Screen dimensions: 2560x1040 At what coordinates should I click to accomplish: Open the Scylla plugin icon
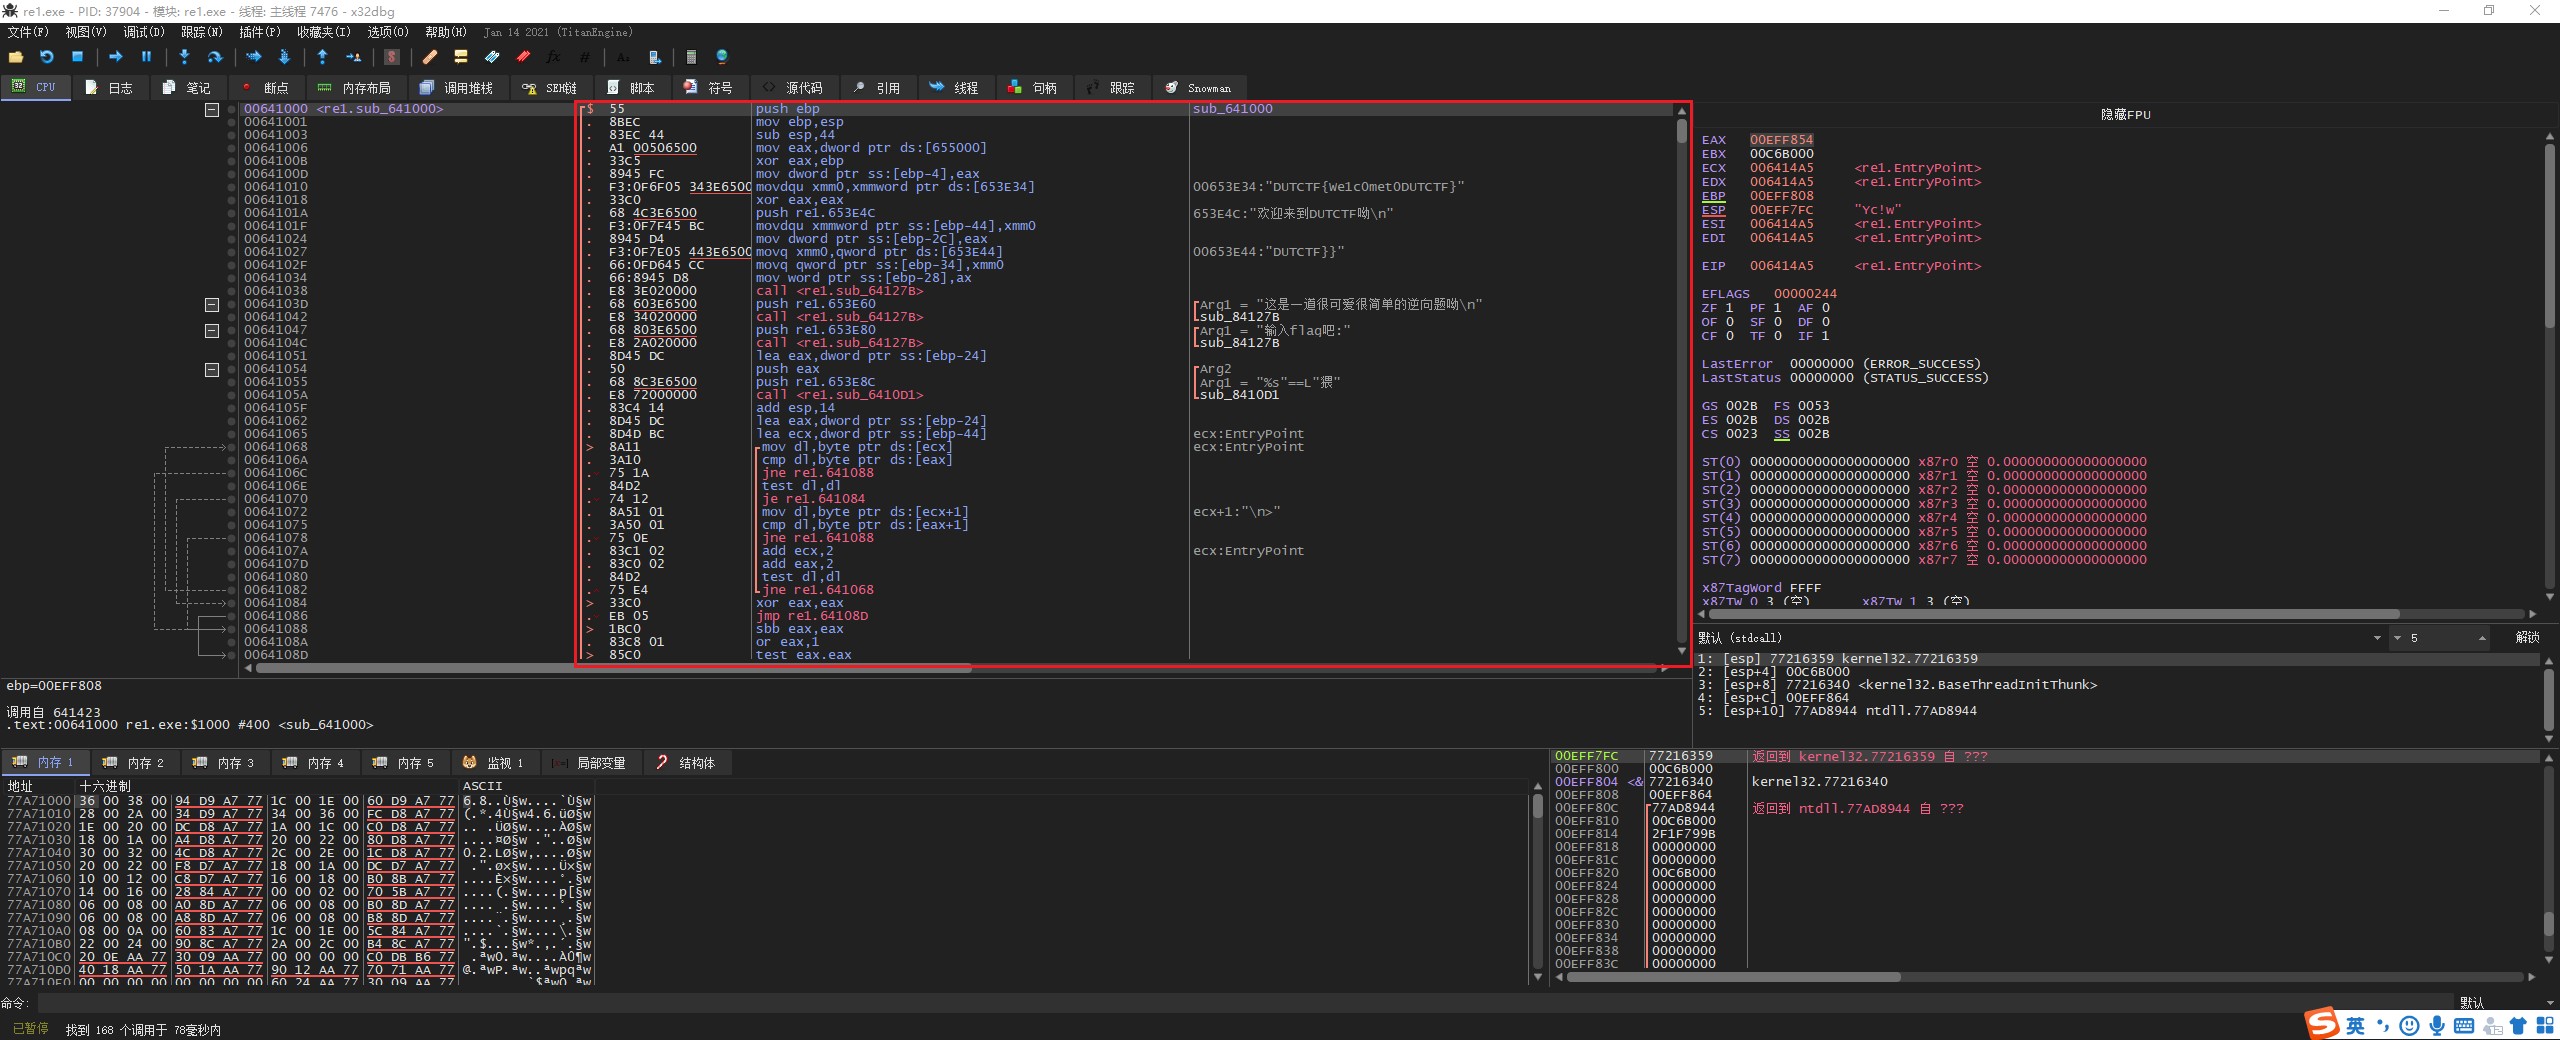[392, 58]
